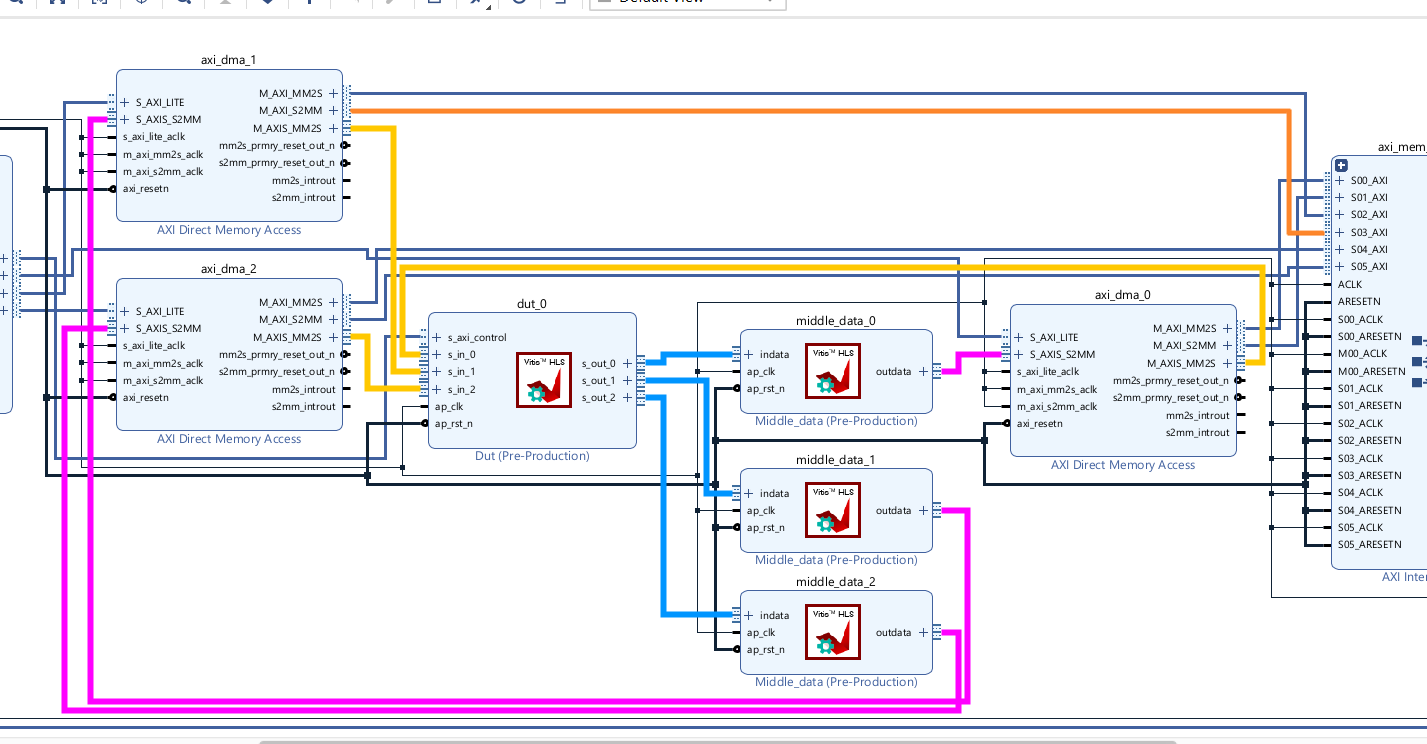Image resolution: width=1427 pixels, height=744 pixels.
Task: Select the ARESETN pin on axi_mem block
Action: (1359, 301)
